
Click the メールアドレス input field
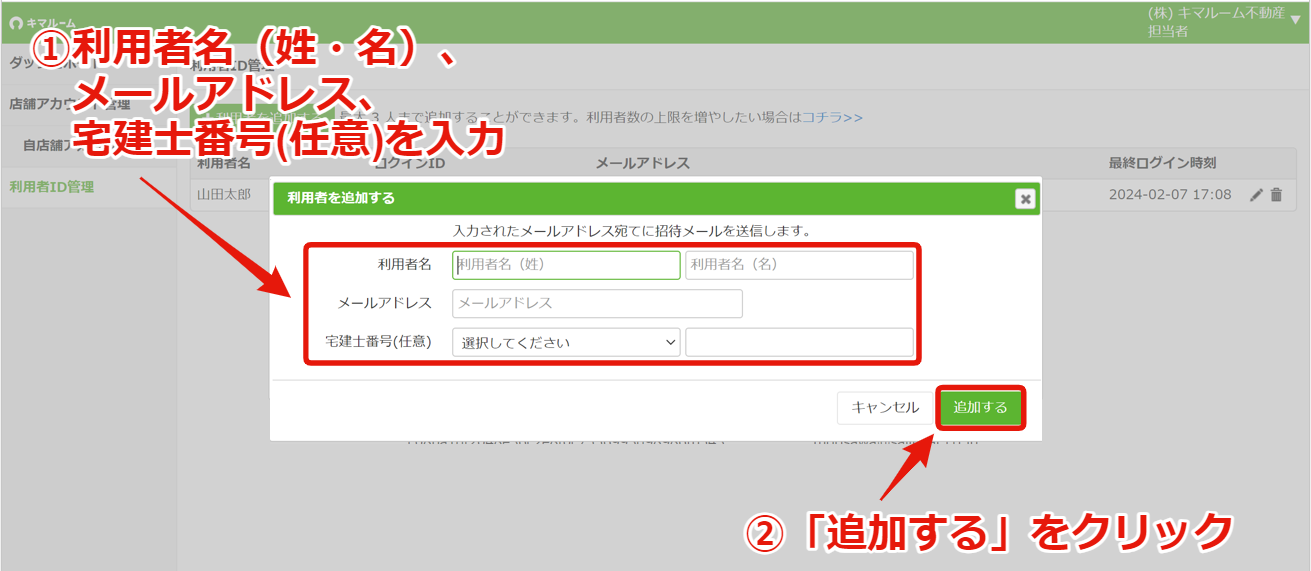[x=597, y=303]
